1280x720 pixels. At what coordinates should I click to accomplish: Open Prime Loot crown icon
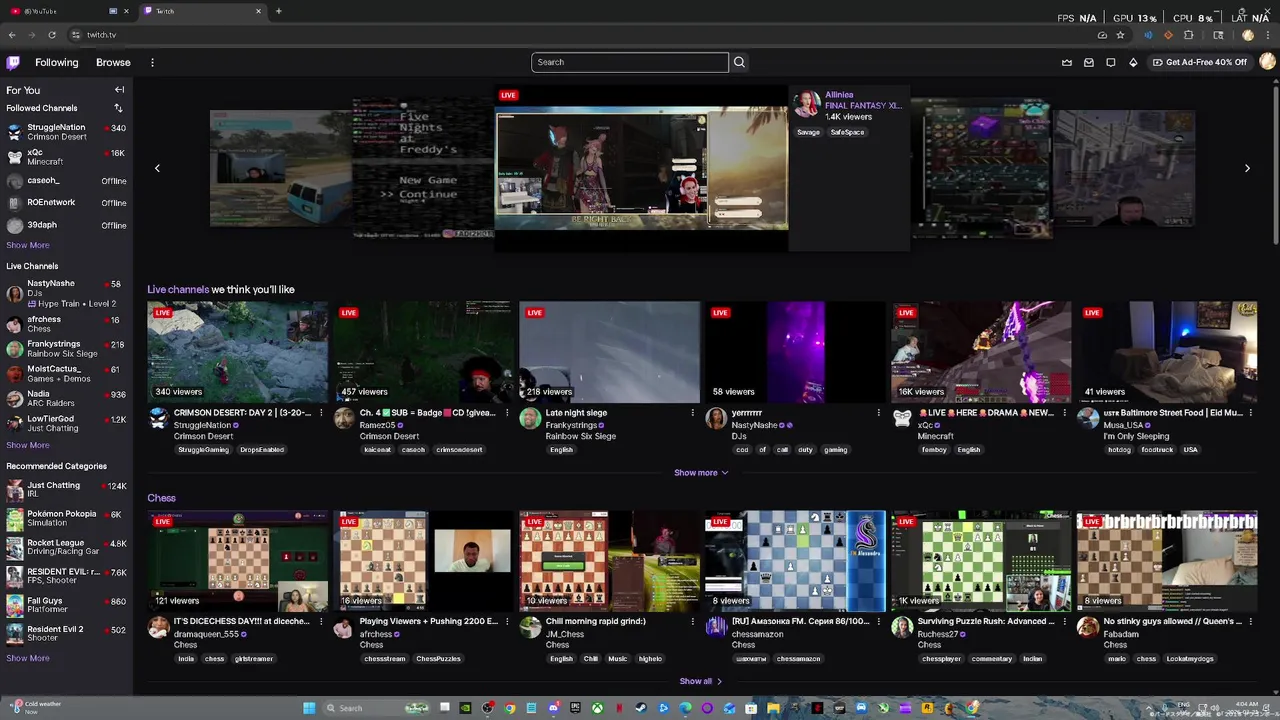[x=1067, y=62]
